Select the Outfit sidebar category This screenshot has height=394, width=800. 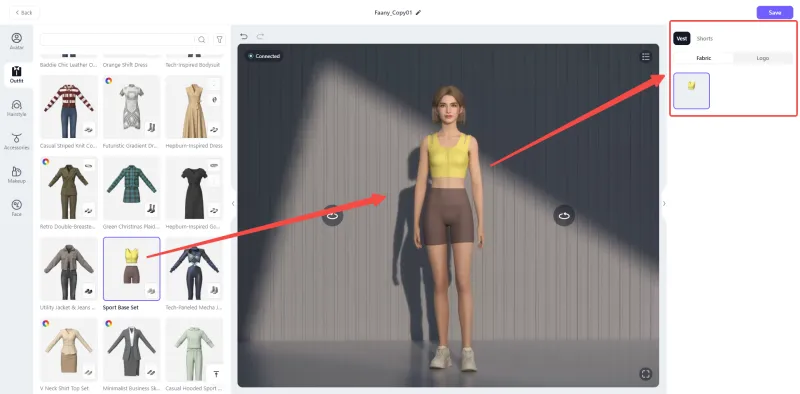point(16,75)
